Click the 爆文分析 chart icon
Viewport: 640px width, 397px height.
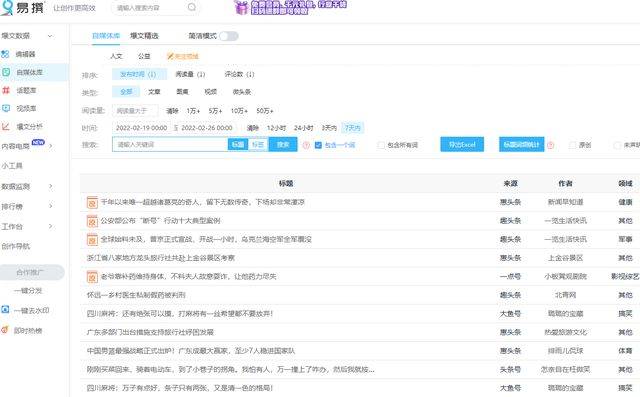point(6,126)
